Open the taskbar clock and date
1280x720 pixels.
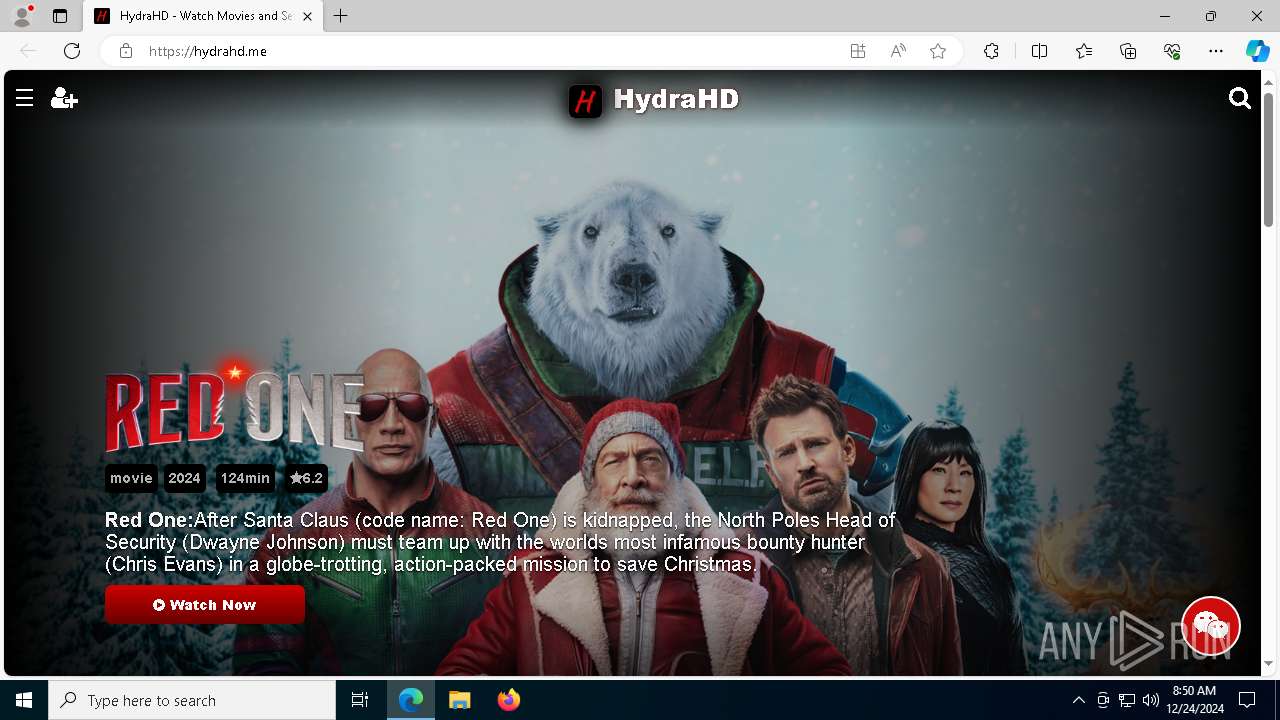tap(1194, 700)
